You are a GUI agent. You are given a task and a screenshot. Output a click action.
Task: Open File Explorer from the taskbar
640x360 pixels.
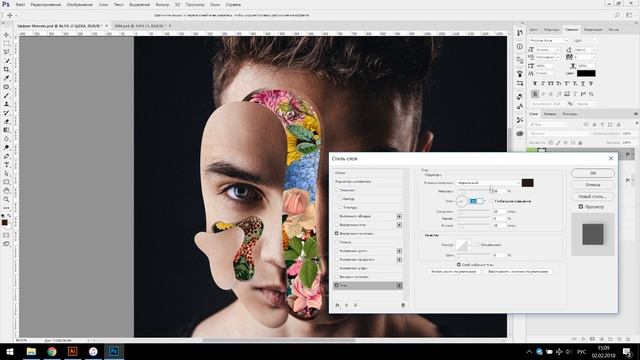pyautogui.click(x=31, y=351)
